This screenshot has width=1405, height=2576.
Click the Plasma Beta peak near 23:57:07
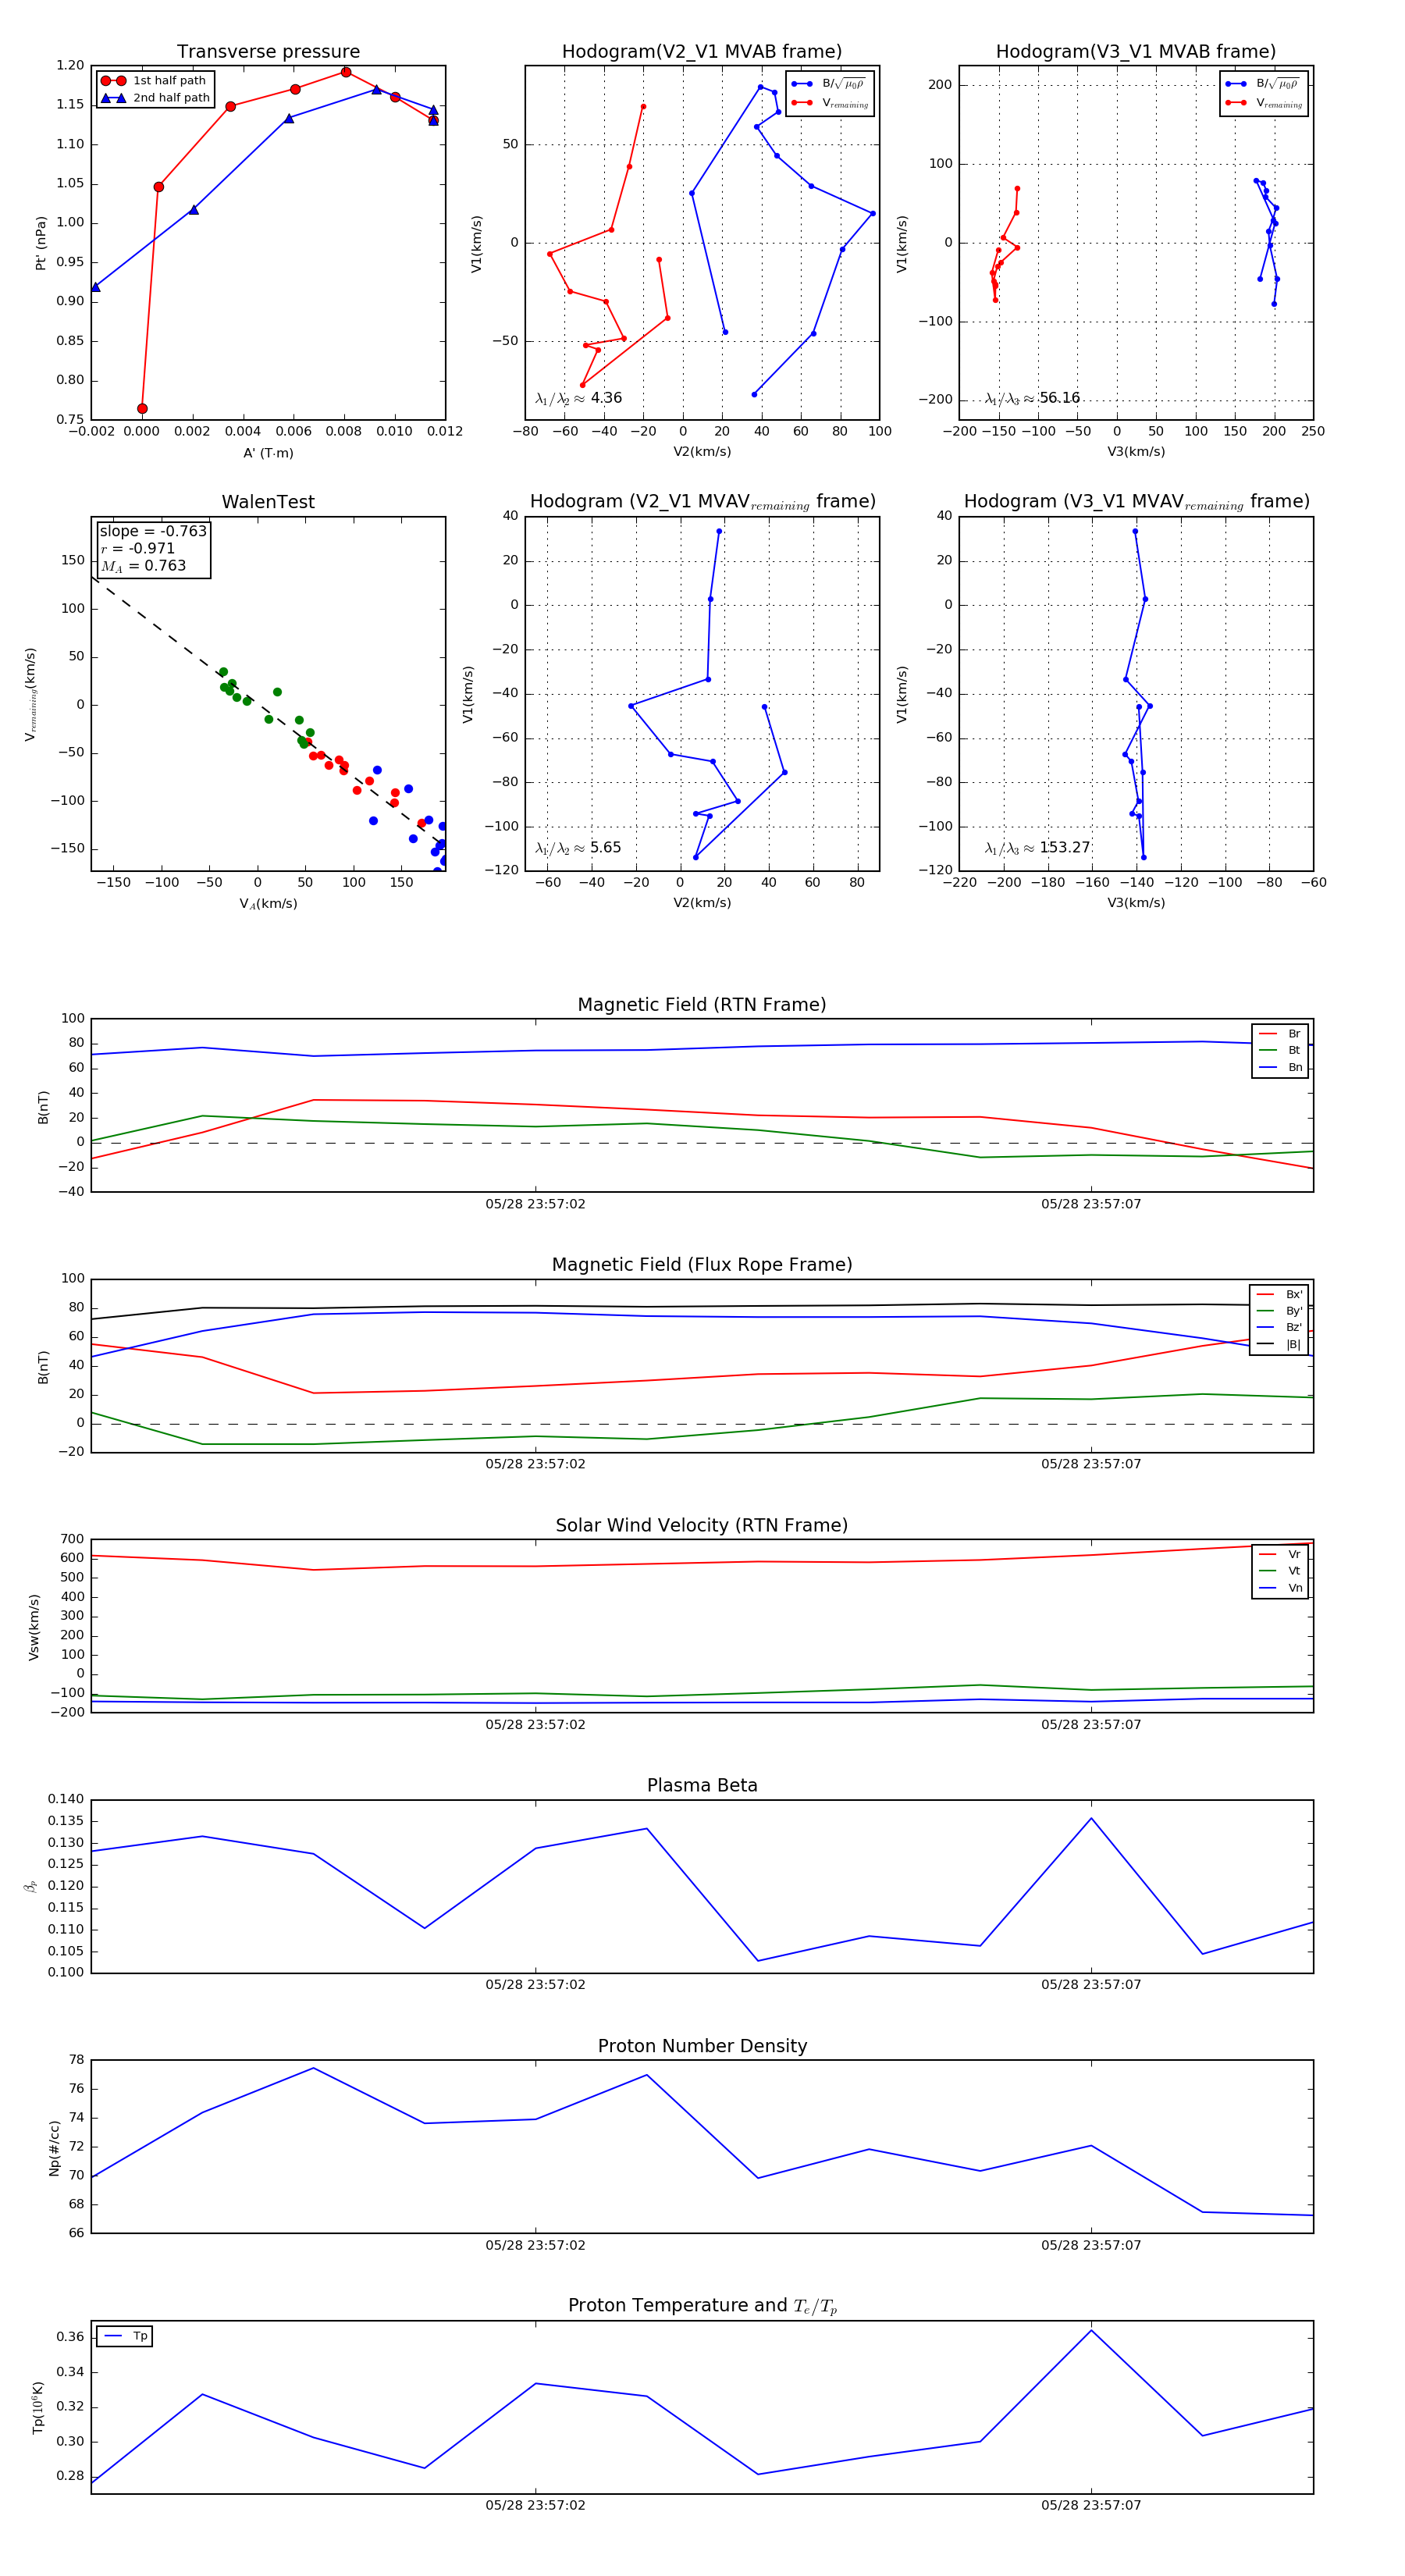[1091, 1818]
